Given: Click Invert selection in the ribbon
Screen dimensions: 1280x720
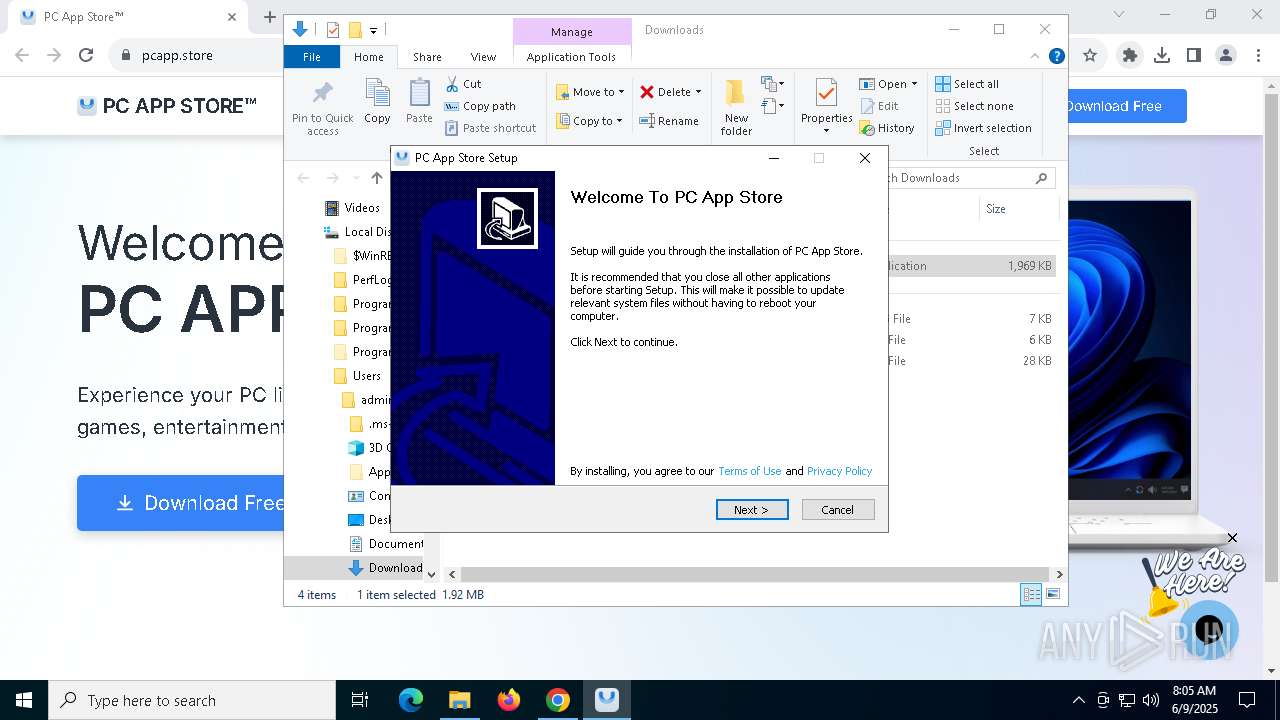Looking at the screenshot, I should coord(983,128).
